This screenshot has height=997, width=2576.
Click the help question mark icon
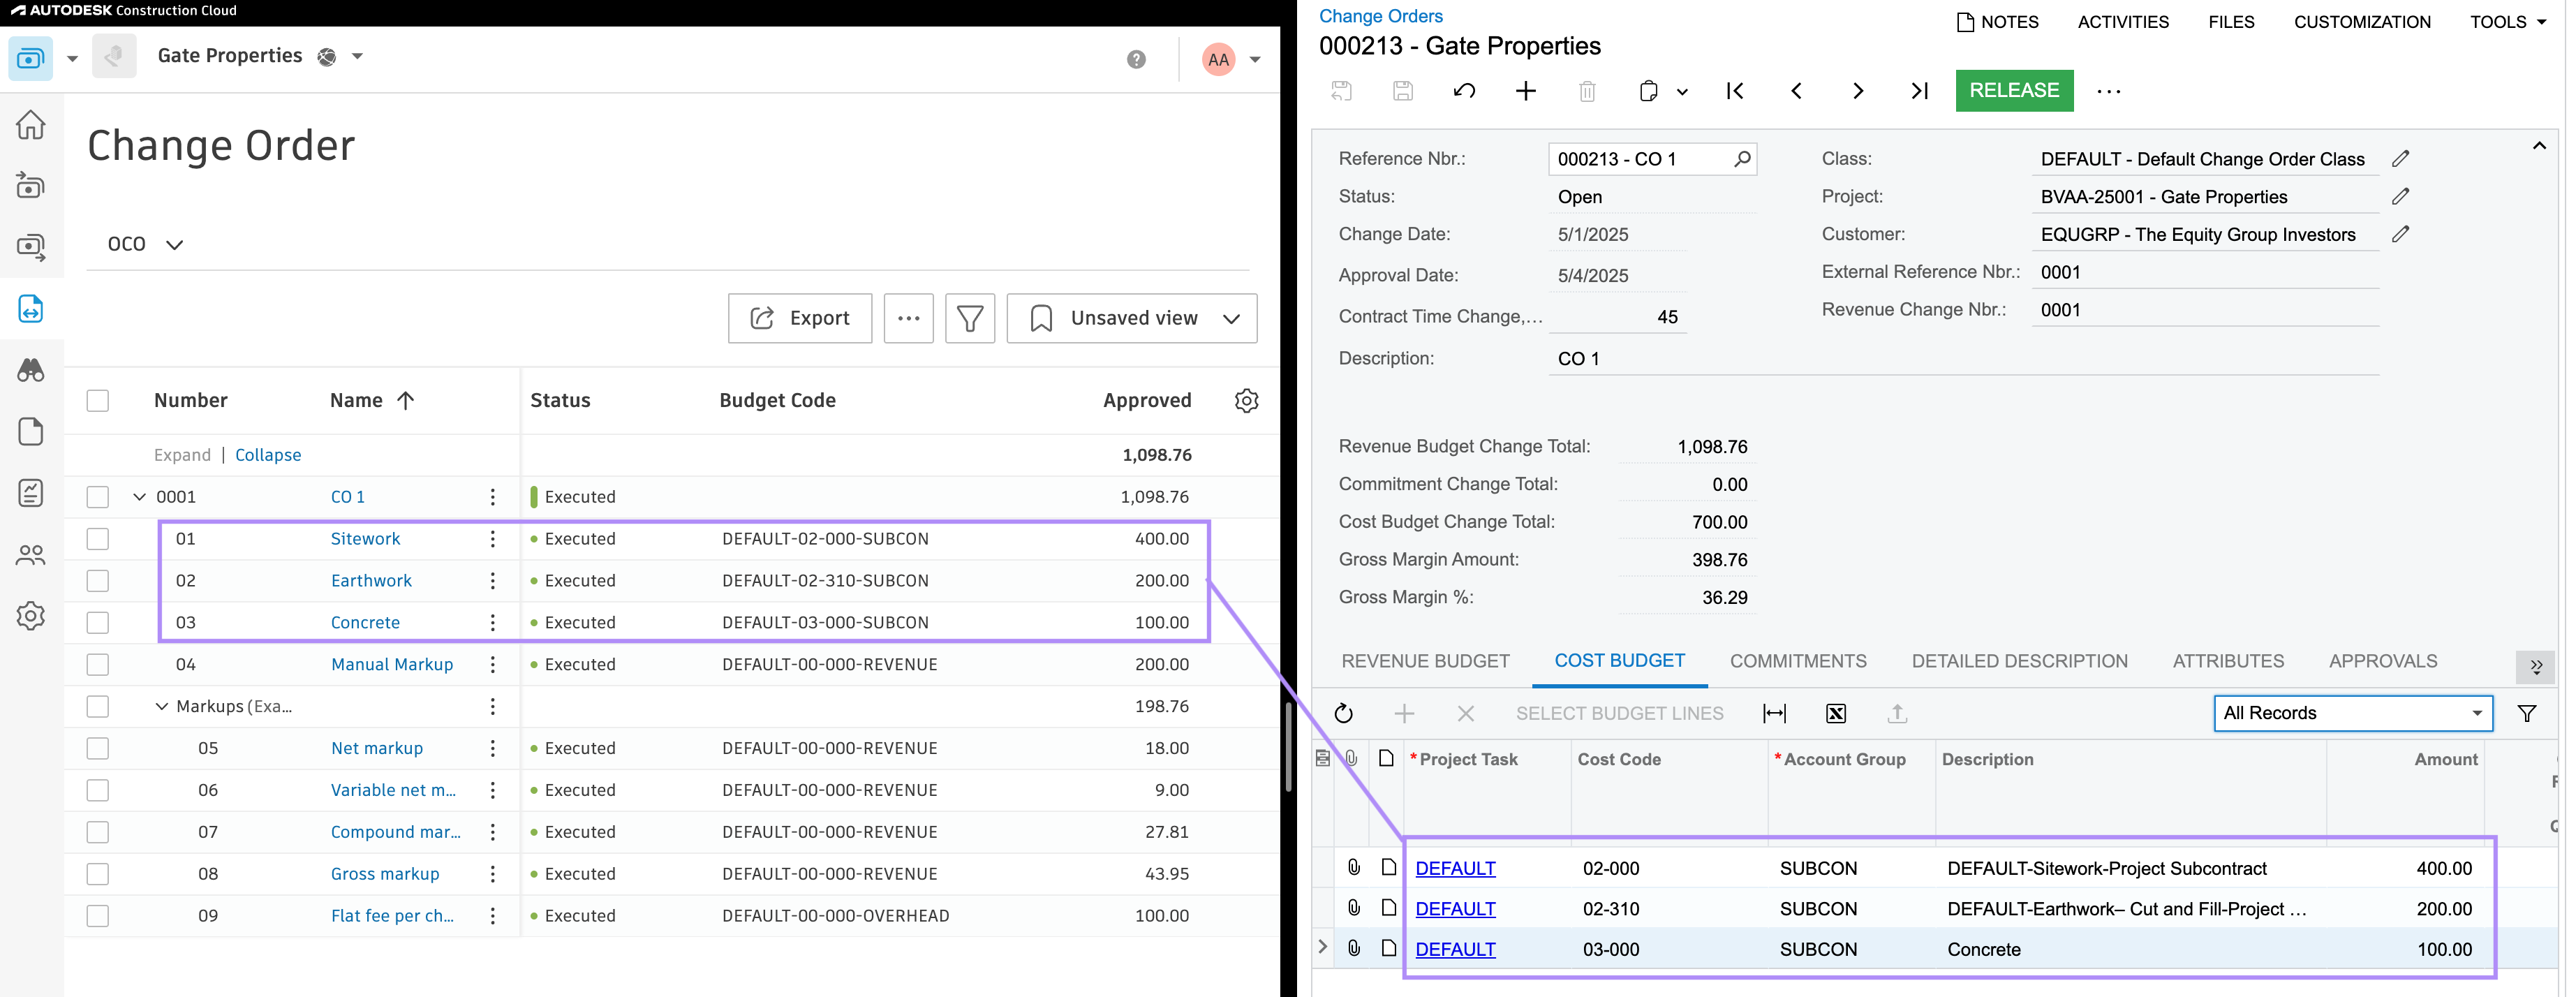1136,59
